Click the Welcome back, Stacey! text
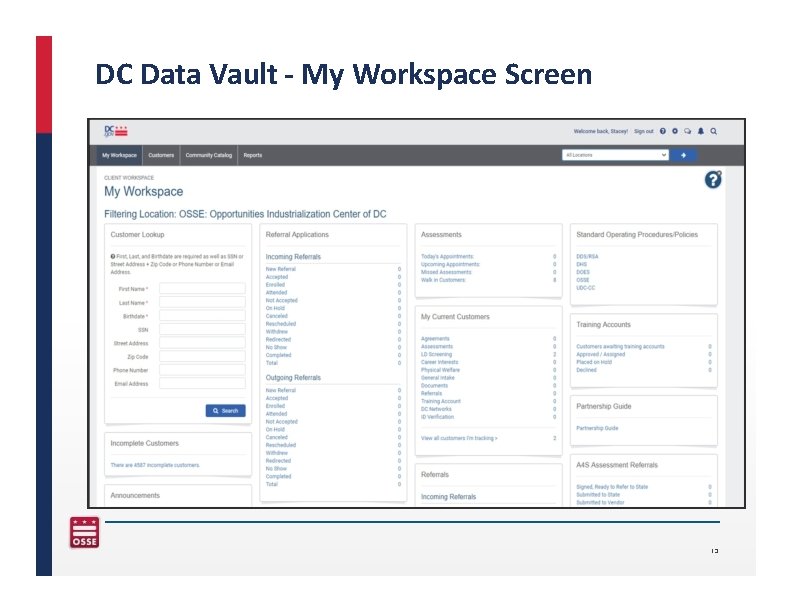The width and height of the screenshot is (792, 612). click(x=601, y=131)
